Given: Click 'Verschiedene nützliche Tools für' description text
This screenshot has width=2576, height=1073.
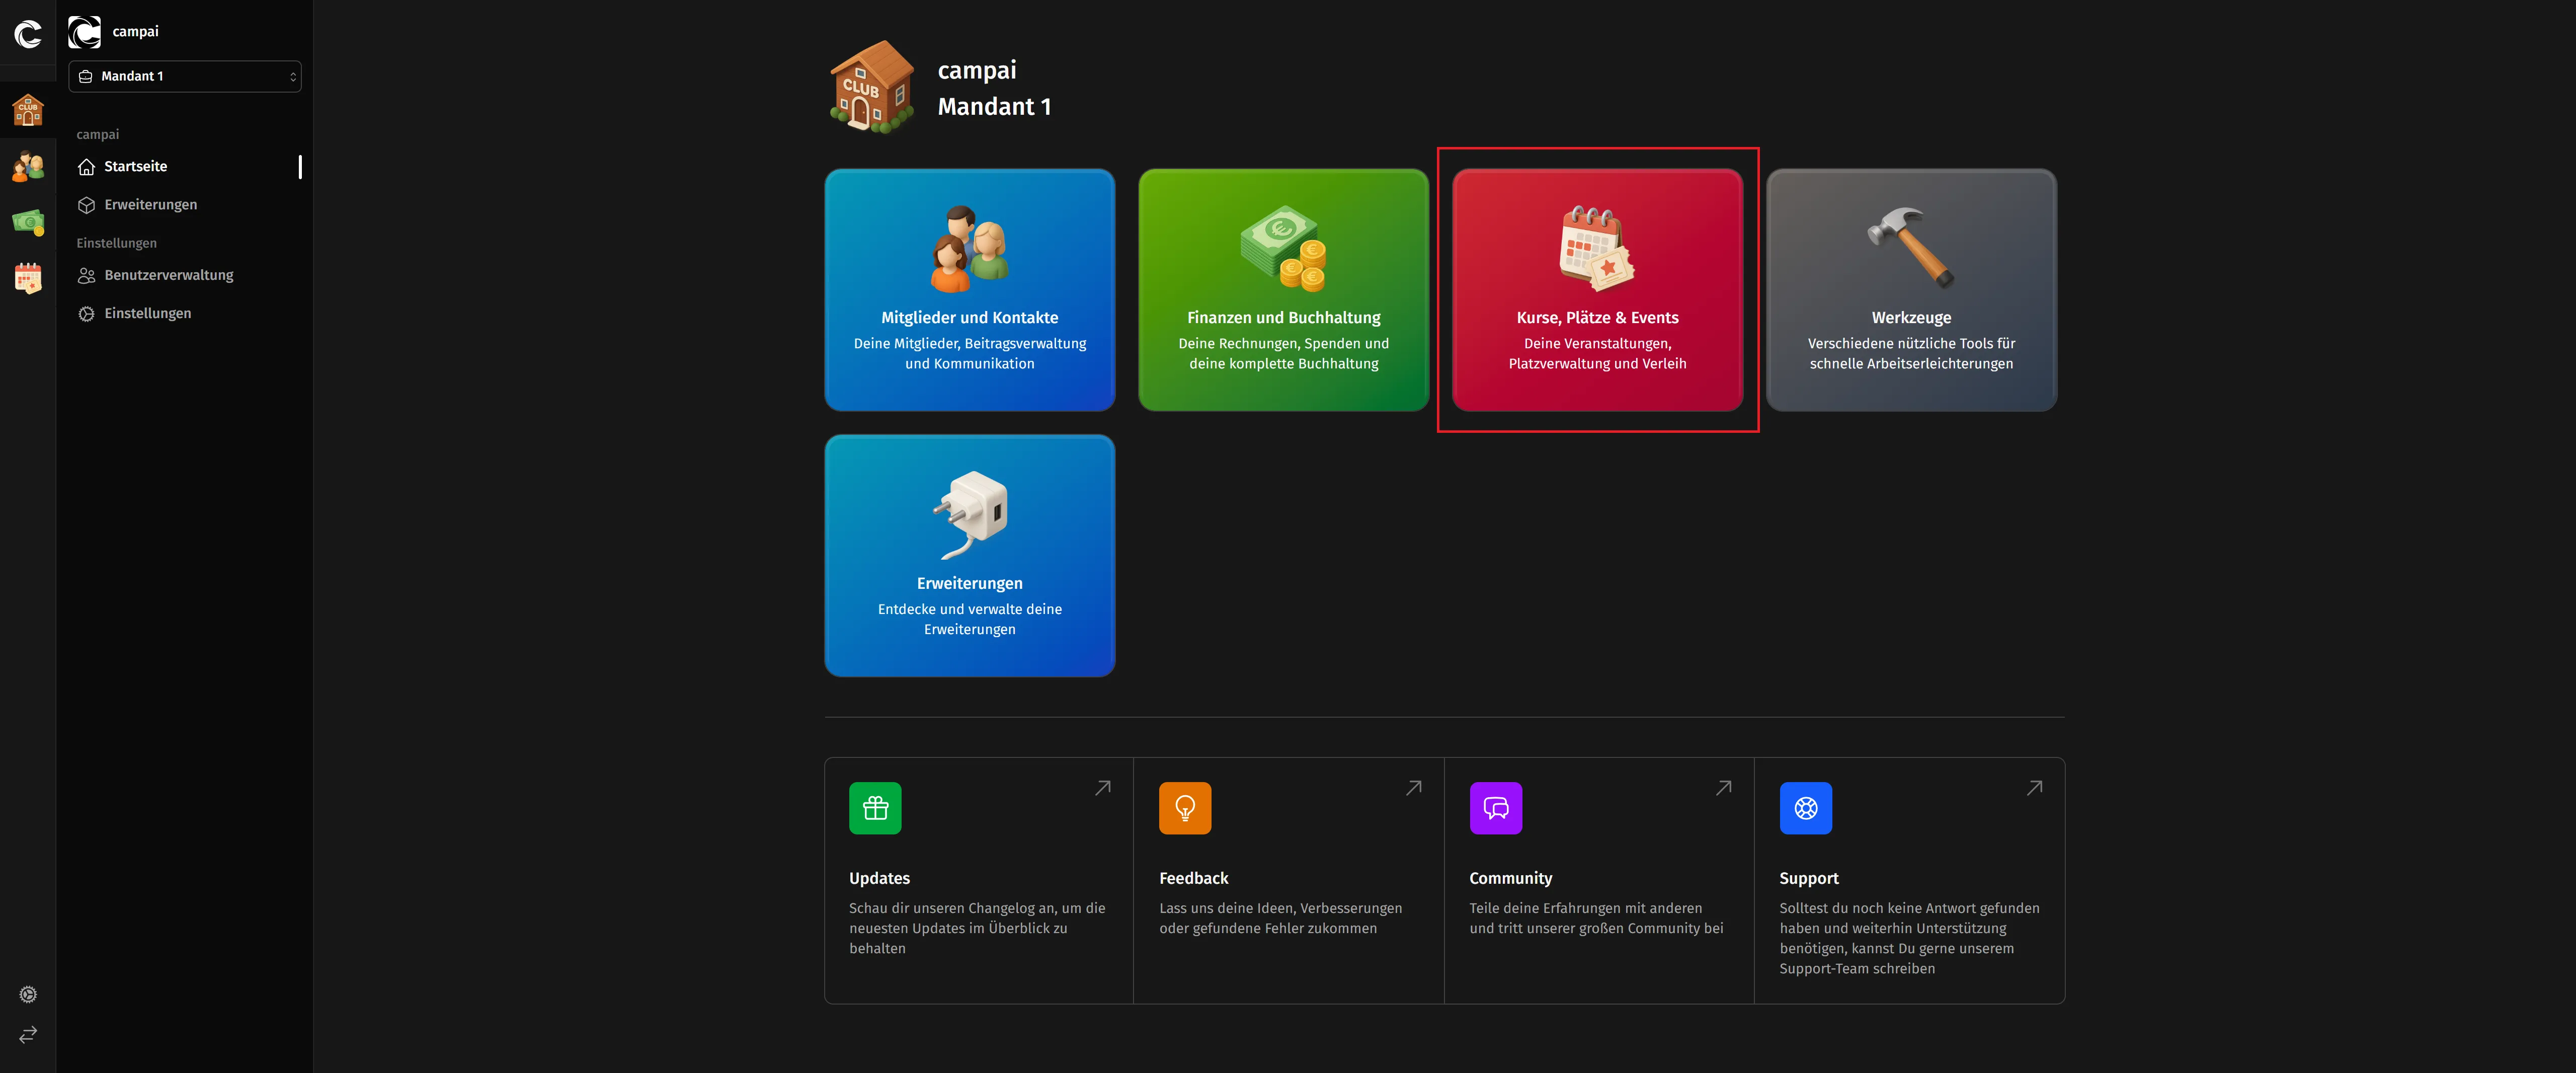Looking at the screenshot, I should point(1911,343).
